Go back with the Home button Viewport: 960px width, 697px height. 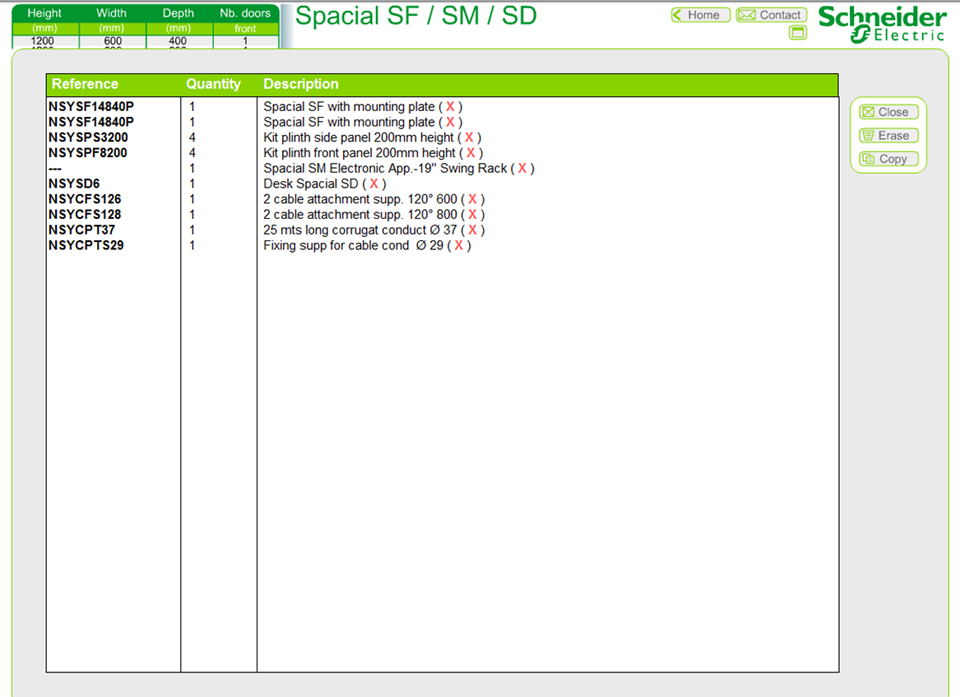click(x=700, y=15)
